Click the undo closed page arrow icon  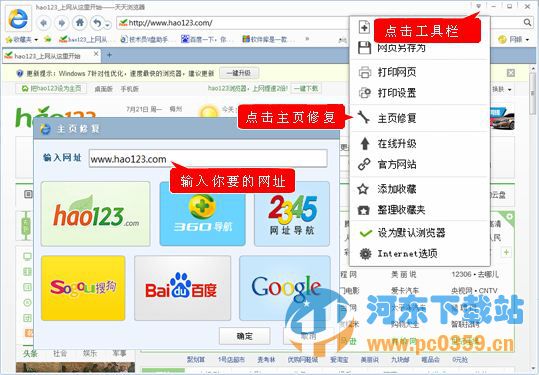pyautogui.click(x=97, y=23)
